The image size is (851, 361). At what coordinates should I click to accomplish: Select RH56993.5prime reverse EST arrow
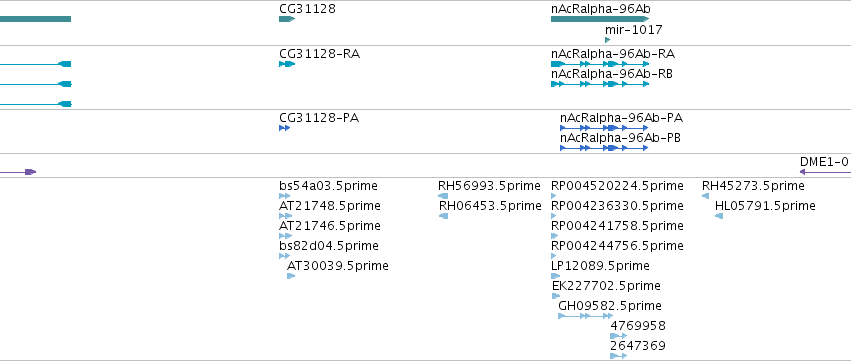pos(443,196)
